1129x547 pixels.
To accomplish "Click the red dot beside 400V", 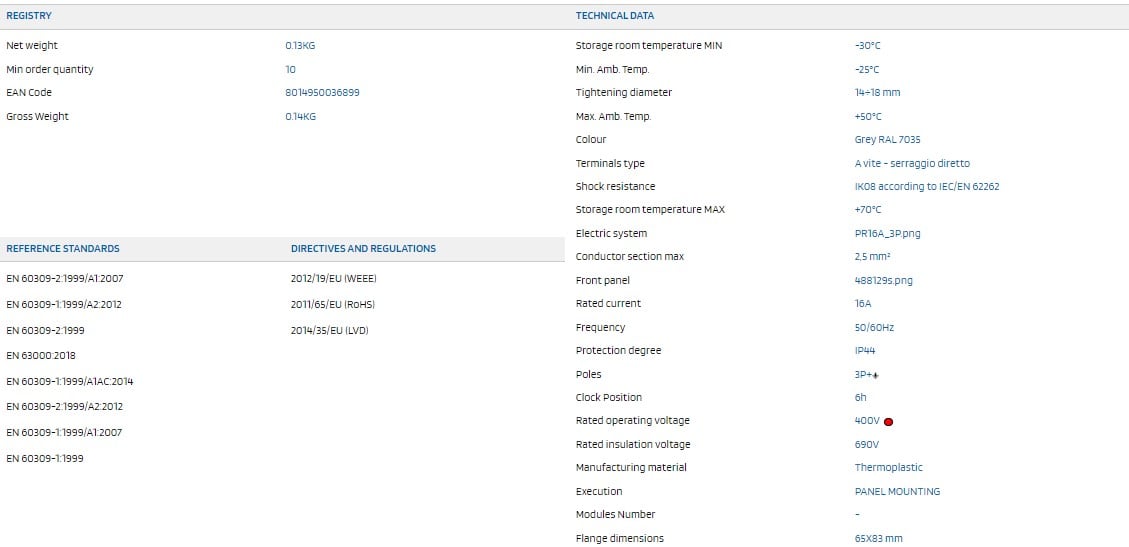I will (x=888, y=422).
